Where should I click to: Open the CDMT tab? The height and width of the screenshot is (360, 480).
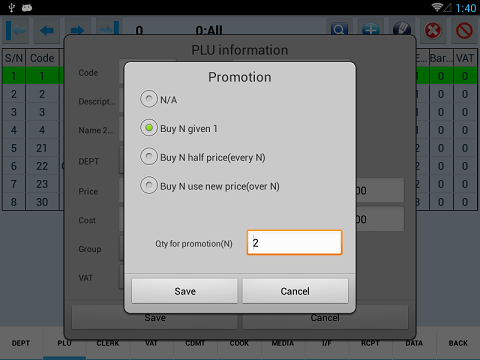coord(195,343)
